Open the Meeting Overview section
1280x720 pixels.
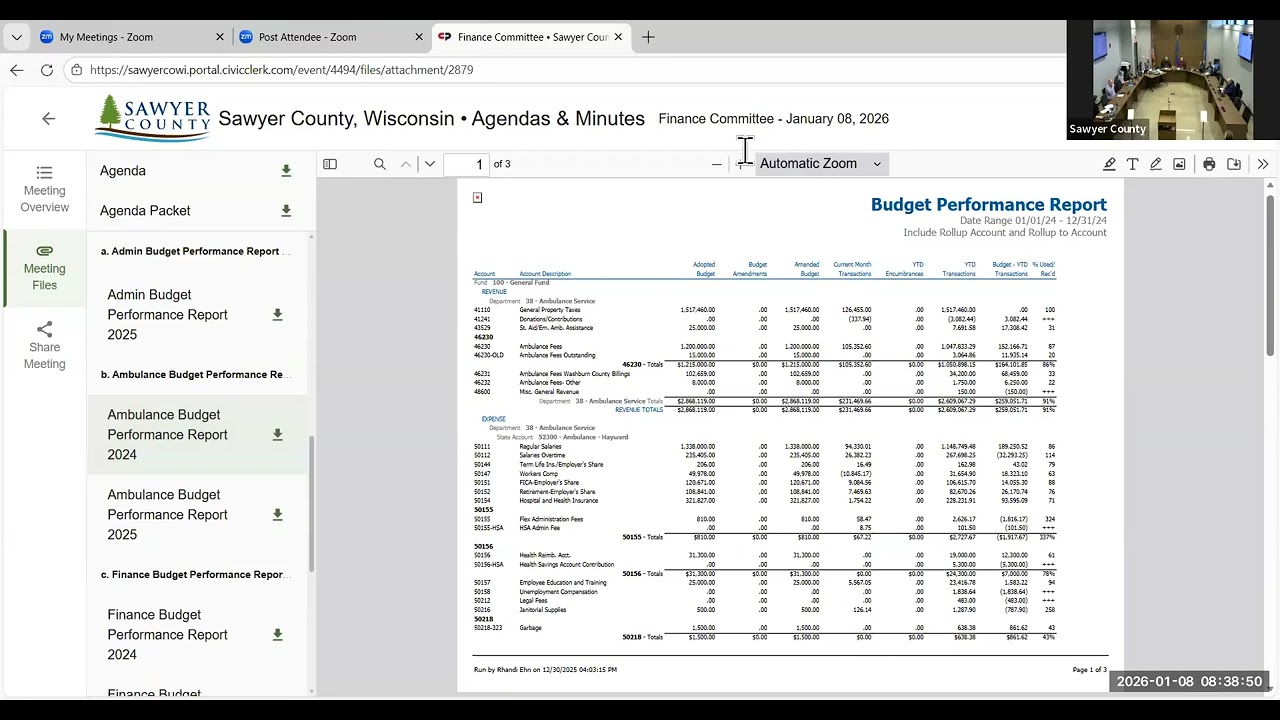pos(44,190)
